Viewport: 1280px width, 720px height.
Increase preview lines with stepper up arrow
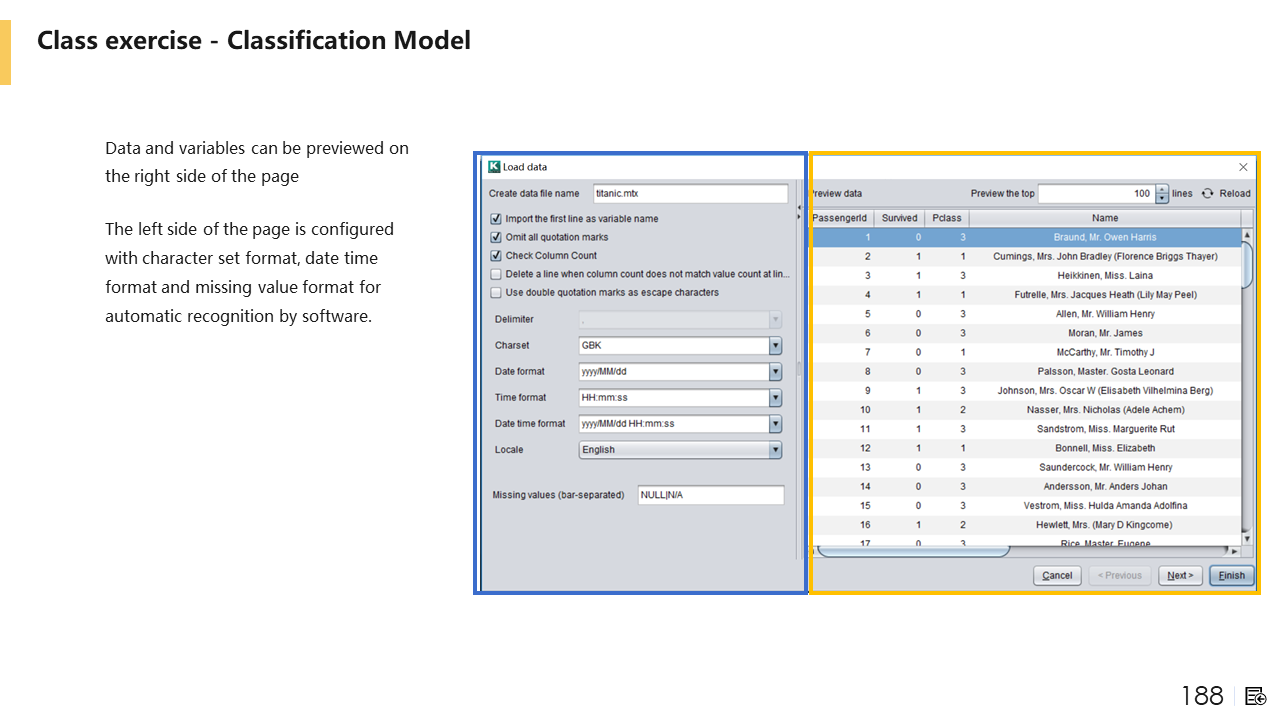coord(1161,189)
